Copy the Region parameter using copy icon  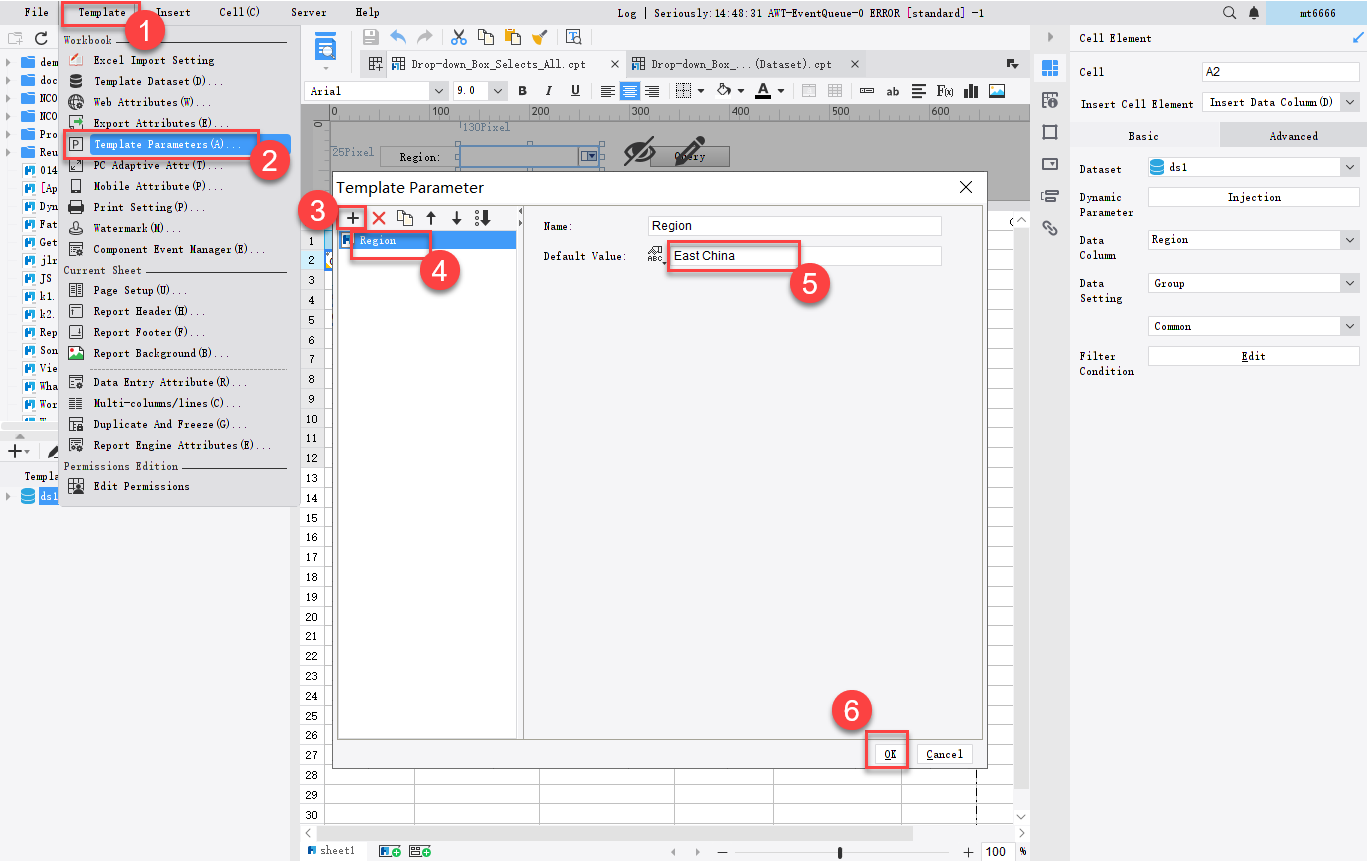(404, 217)
